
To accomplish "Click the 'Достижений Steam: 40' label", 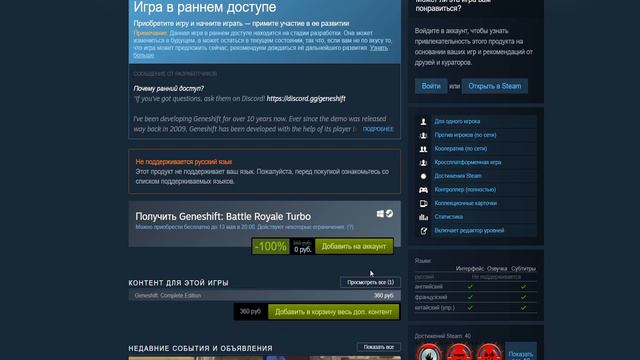I will click(442, 336).
